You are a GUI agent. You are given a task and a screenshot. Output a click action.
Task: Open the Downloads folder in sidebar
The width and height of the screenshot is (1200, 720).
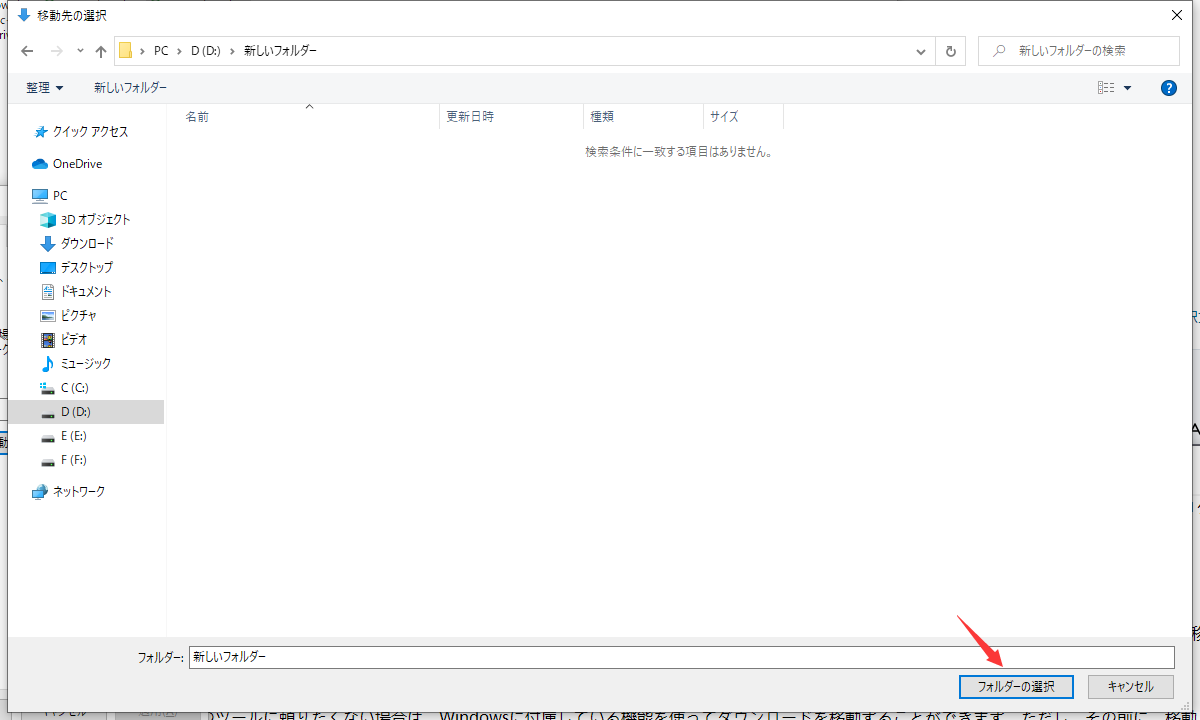pos(87,244)
